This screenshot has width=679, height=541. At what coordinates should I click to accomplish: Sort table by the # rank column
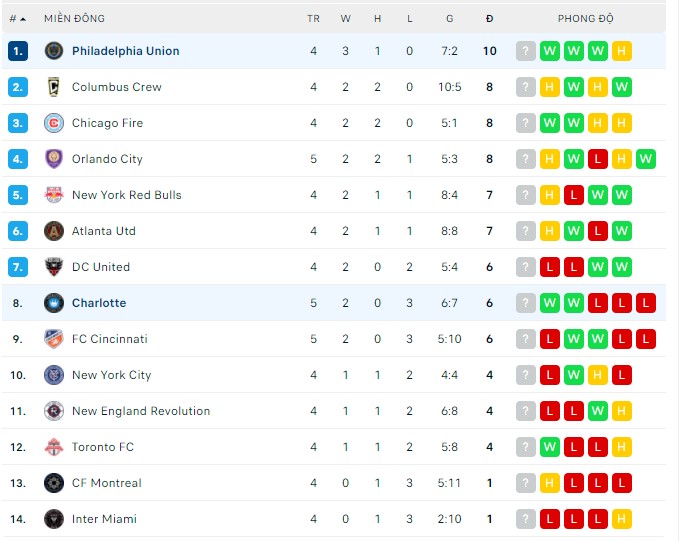coord(17,18)
